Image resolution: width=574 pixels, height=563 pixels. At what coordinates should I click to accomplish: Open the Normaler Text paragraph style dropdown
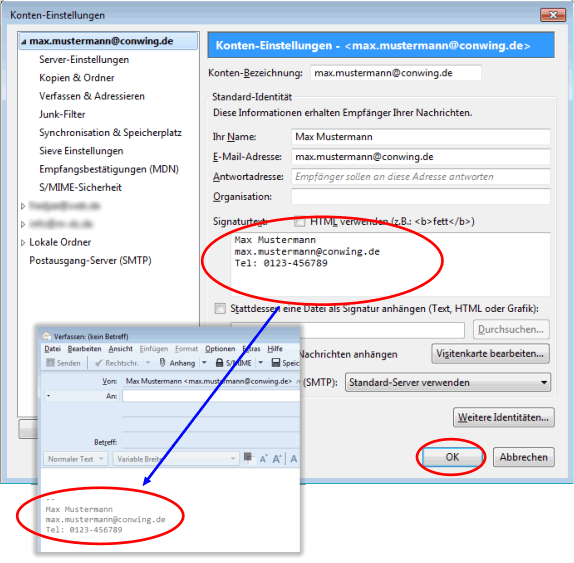(76, 459)
